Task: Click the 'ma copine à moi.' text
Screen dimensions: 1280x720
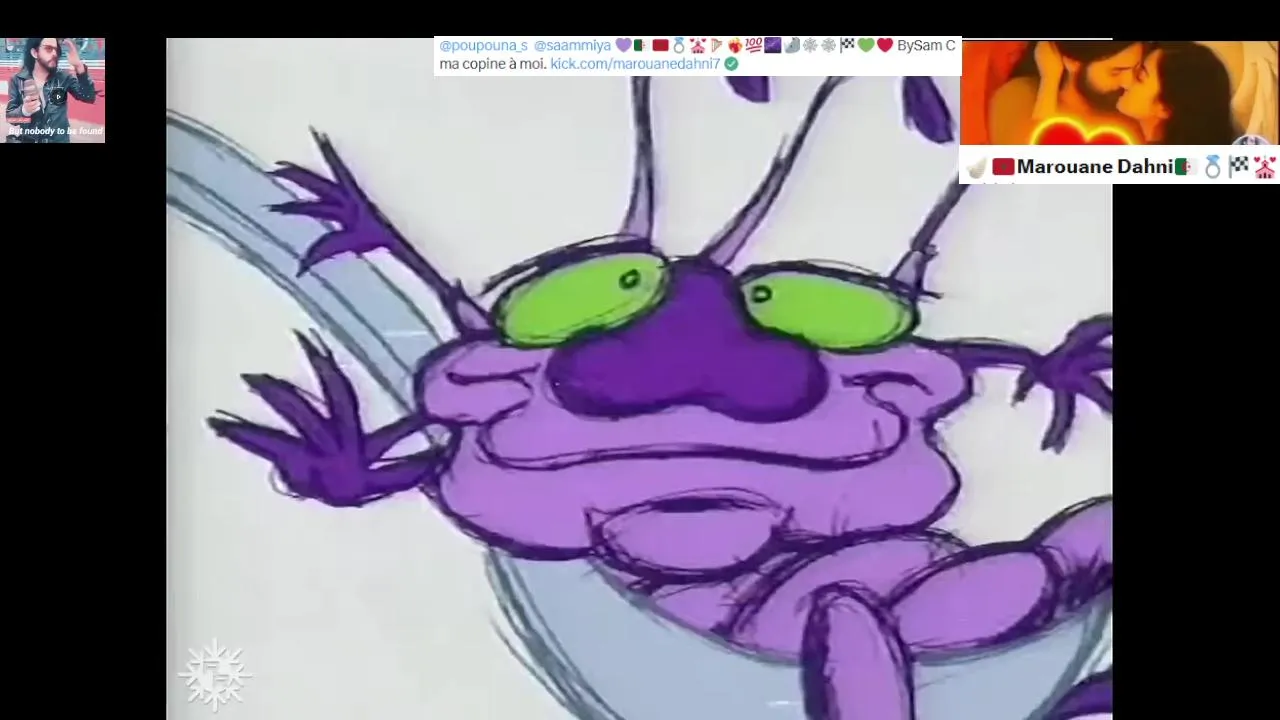Action: coord(493,64)
